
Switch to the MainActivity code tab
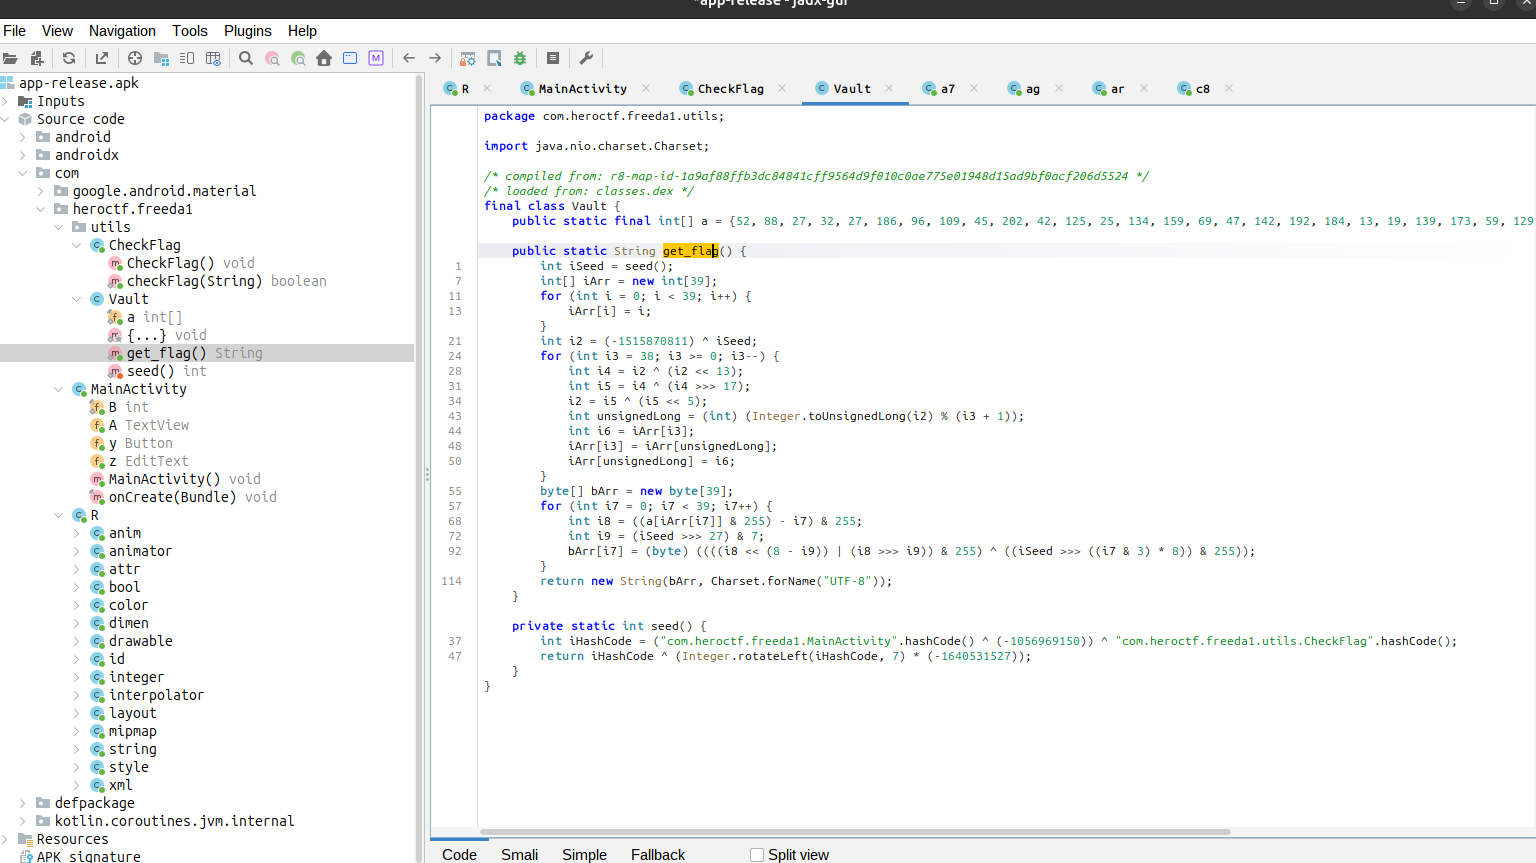pyautogui.click(x=585, y=88)
